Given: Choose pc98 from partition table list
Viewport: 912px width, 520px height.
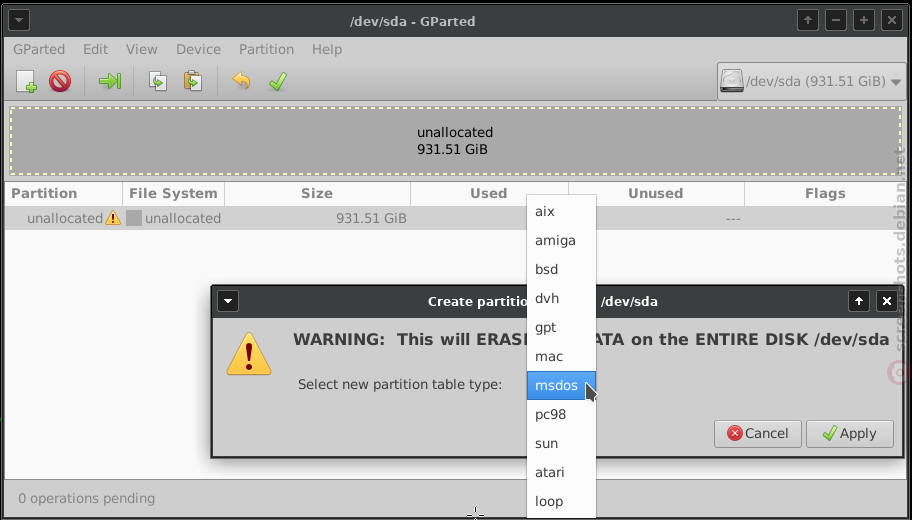Looking at the screenshot, I should [561, 415].
